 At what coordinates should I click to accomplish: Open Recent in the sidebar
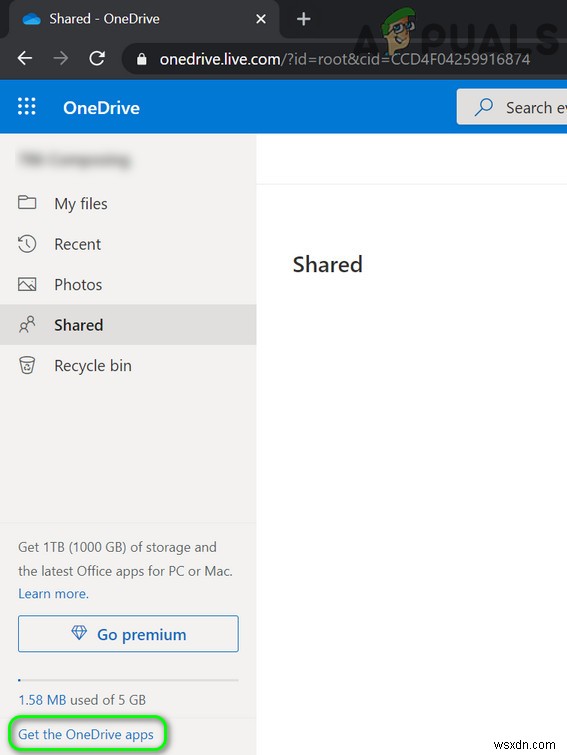click(128, 244)
